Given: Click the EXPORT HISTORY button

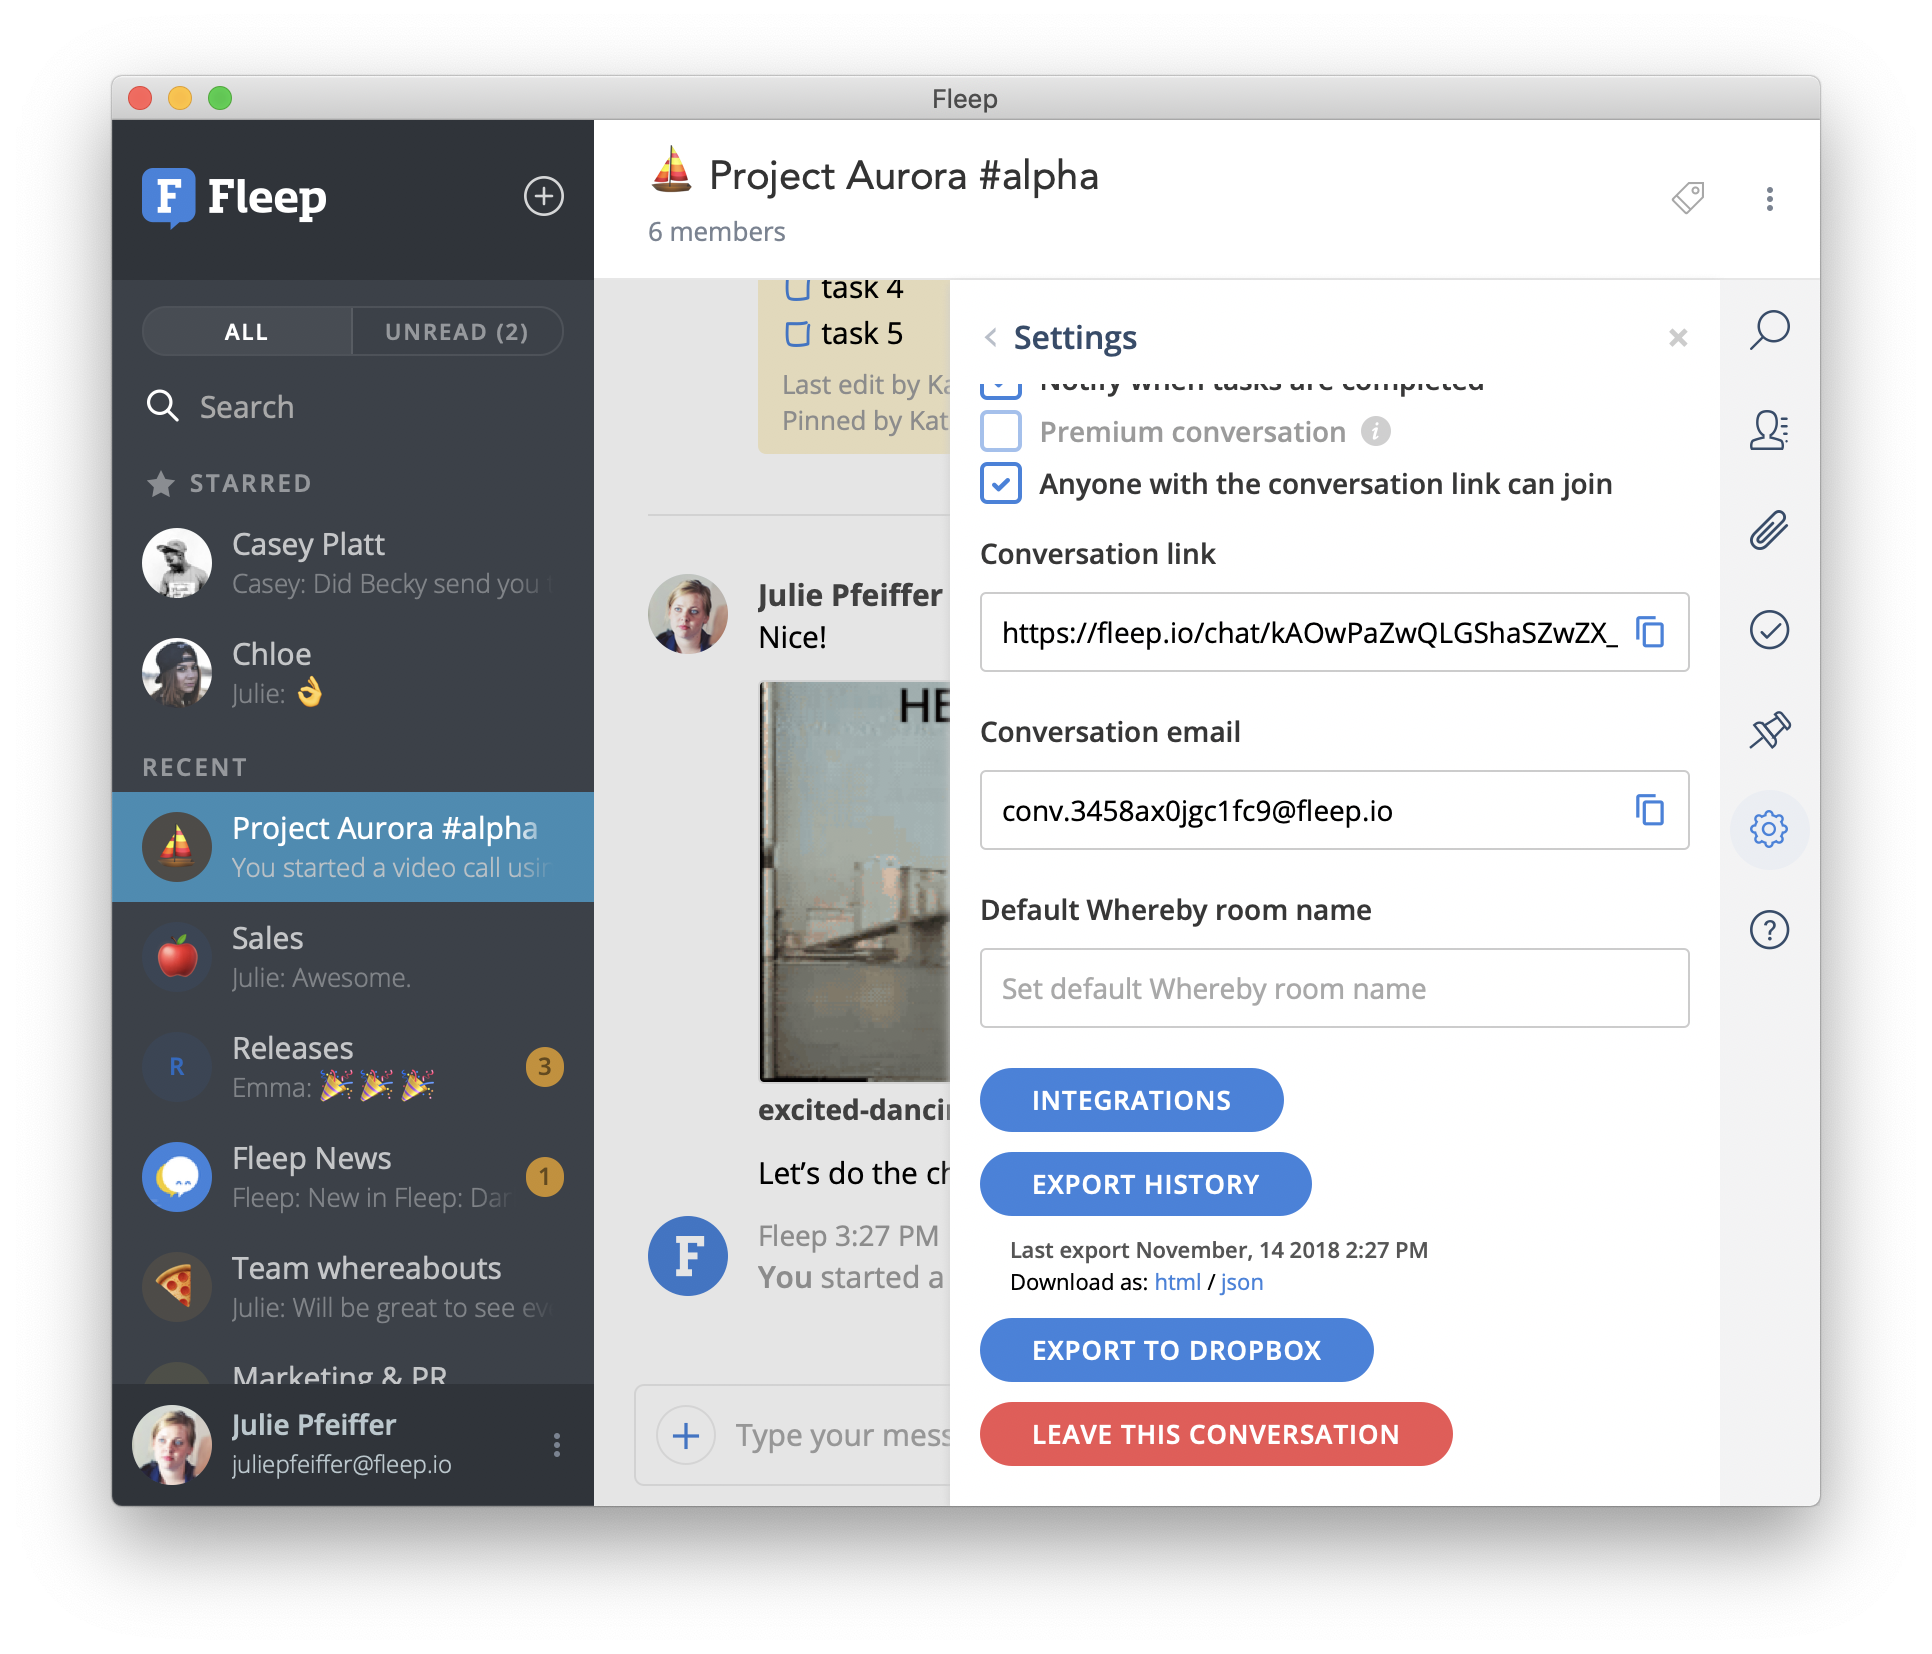Looking at the screenshot, I should (1145, 1184).
